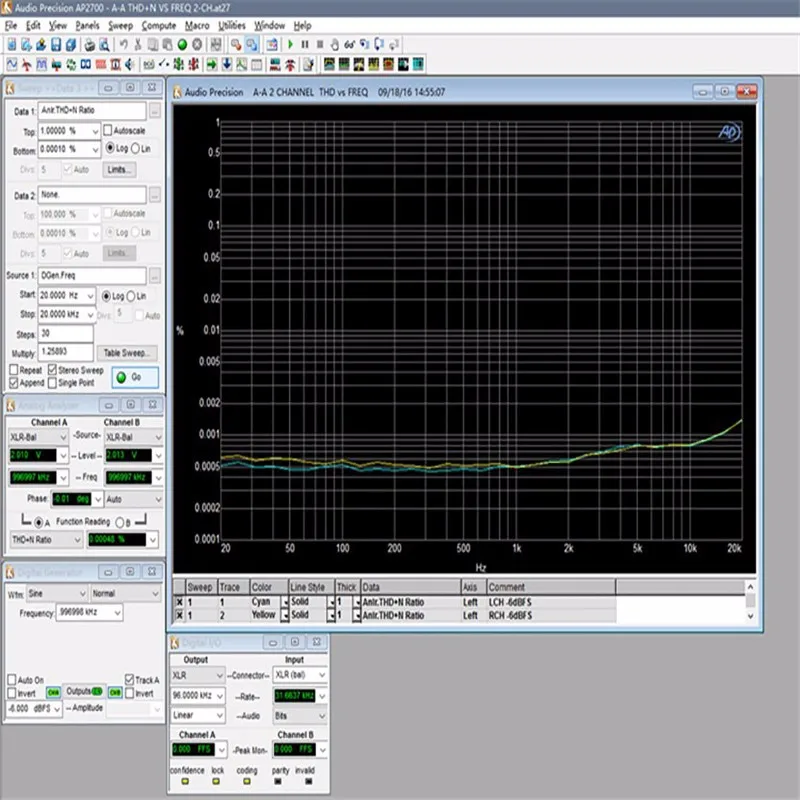Click the green right-arrow icon in second toolbar
Screen dimensions: 800x800
click(212, 64)
